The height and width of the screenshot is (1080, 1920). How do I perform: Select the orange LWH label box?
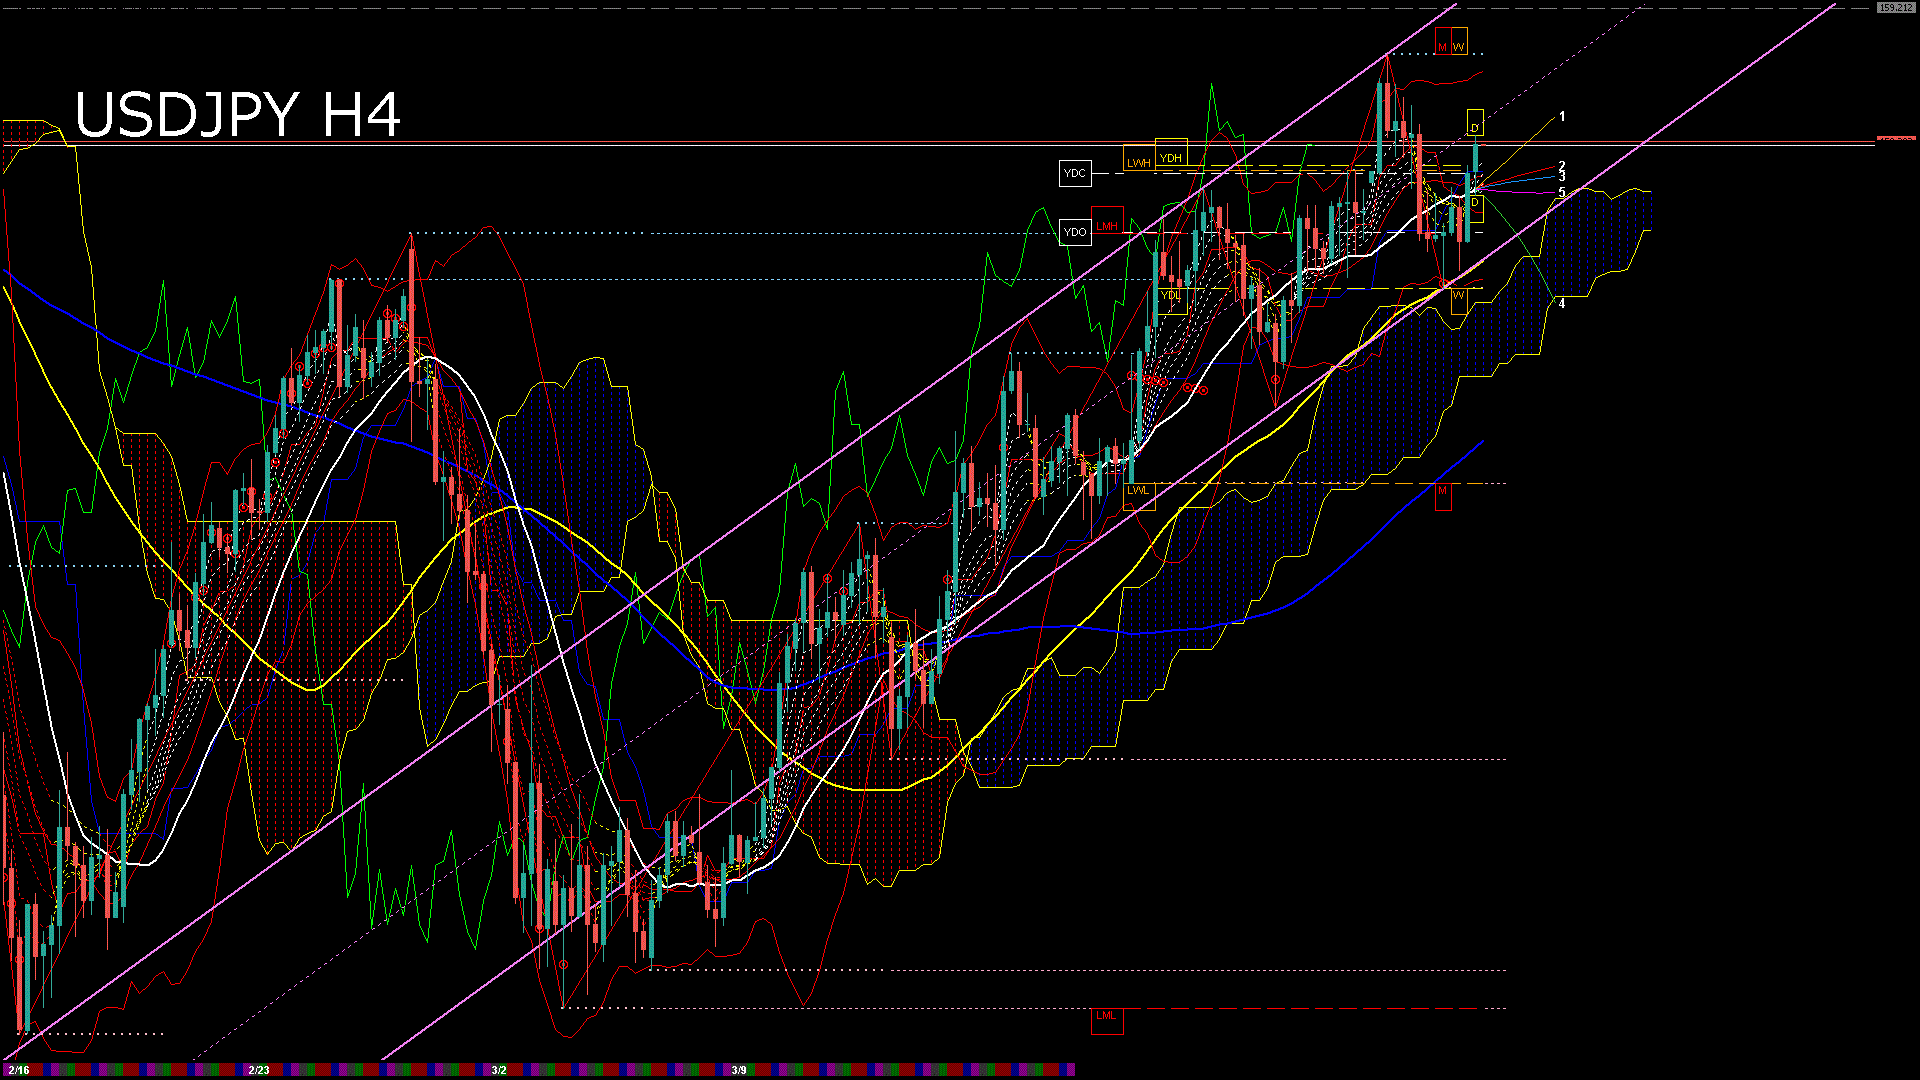[1138, 162]
